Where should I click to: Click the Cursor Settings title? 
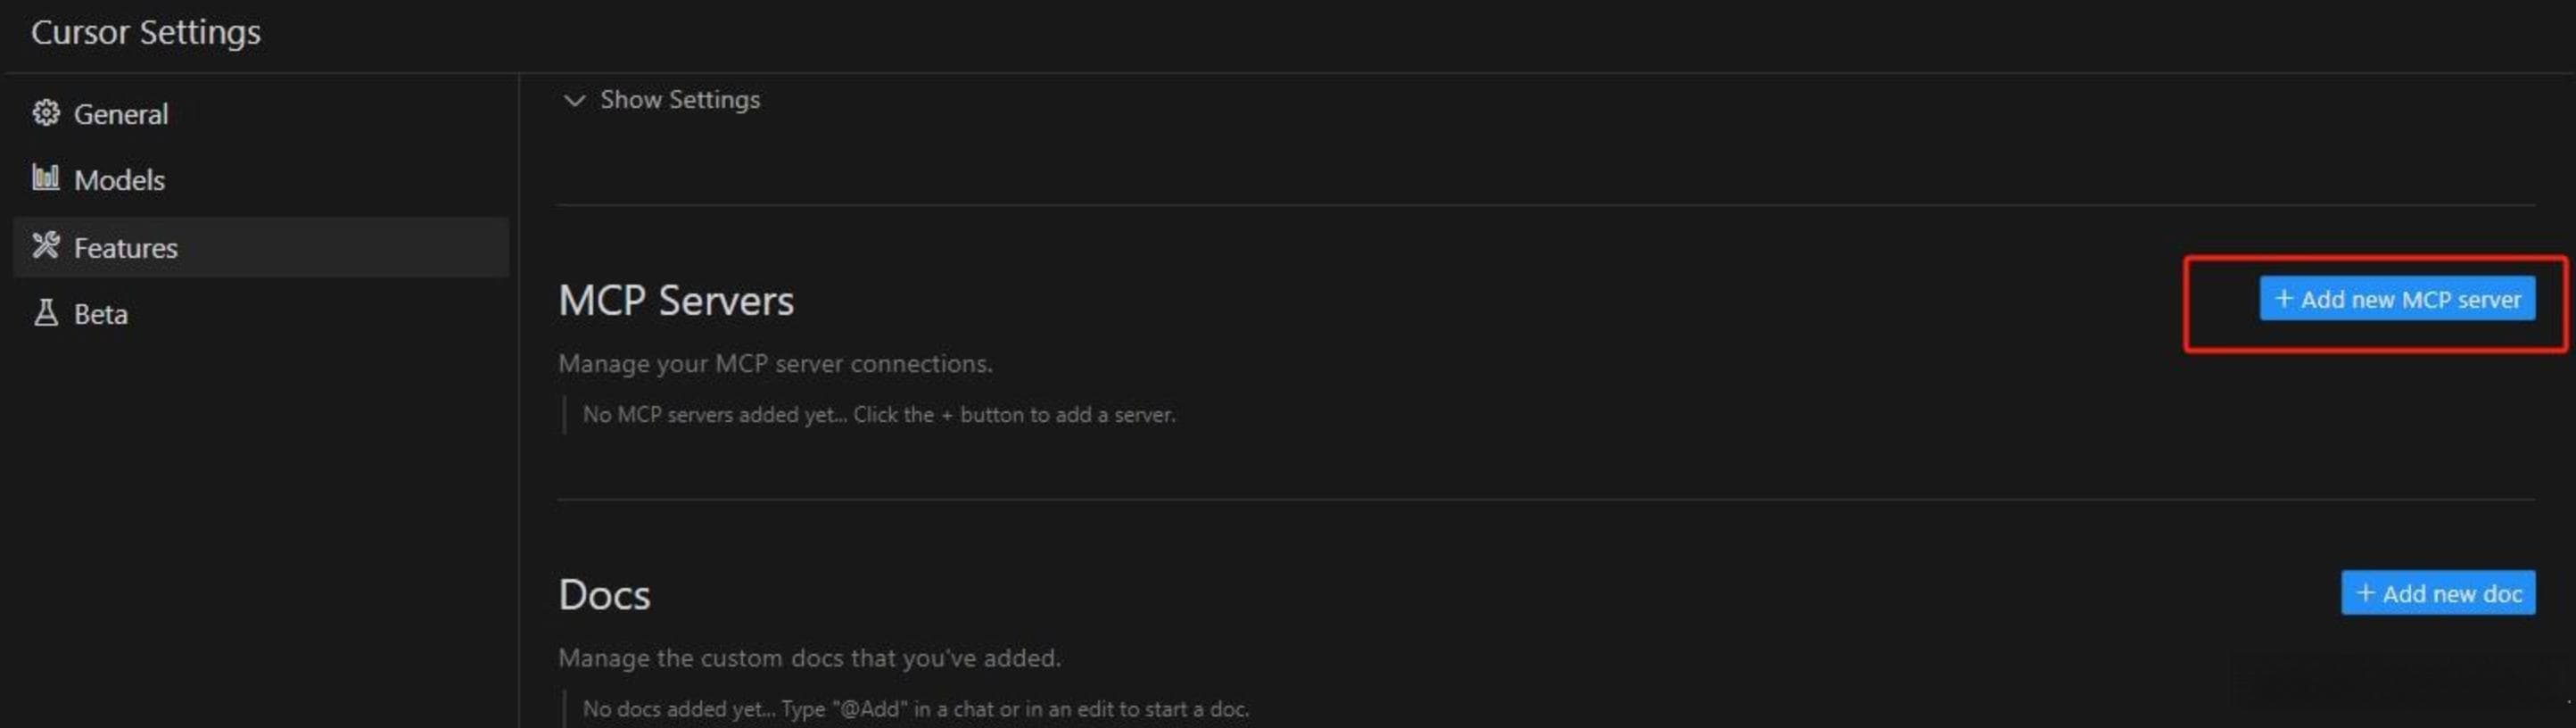click(x=146, y=32)
